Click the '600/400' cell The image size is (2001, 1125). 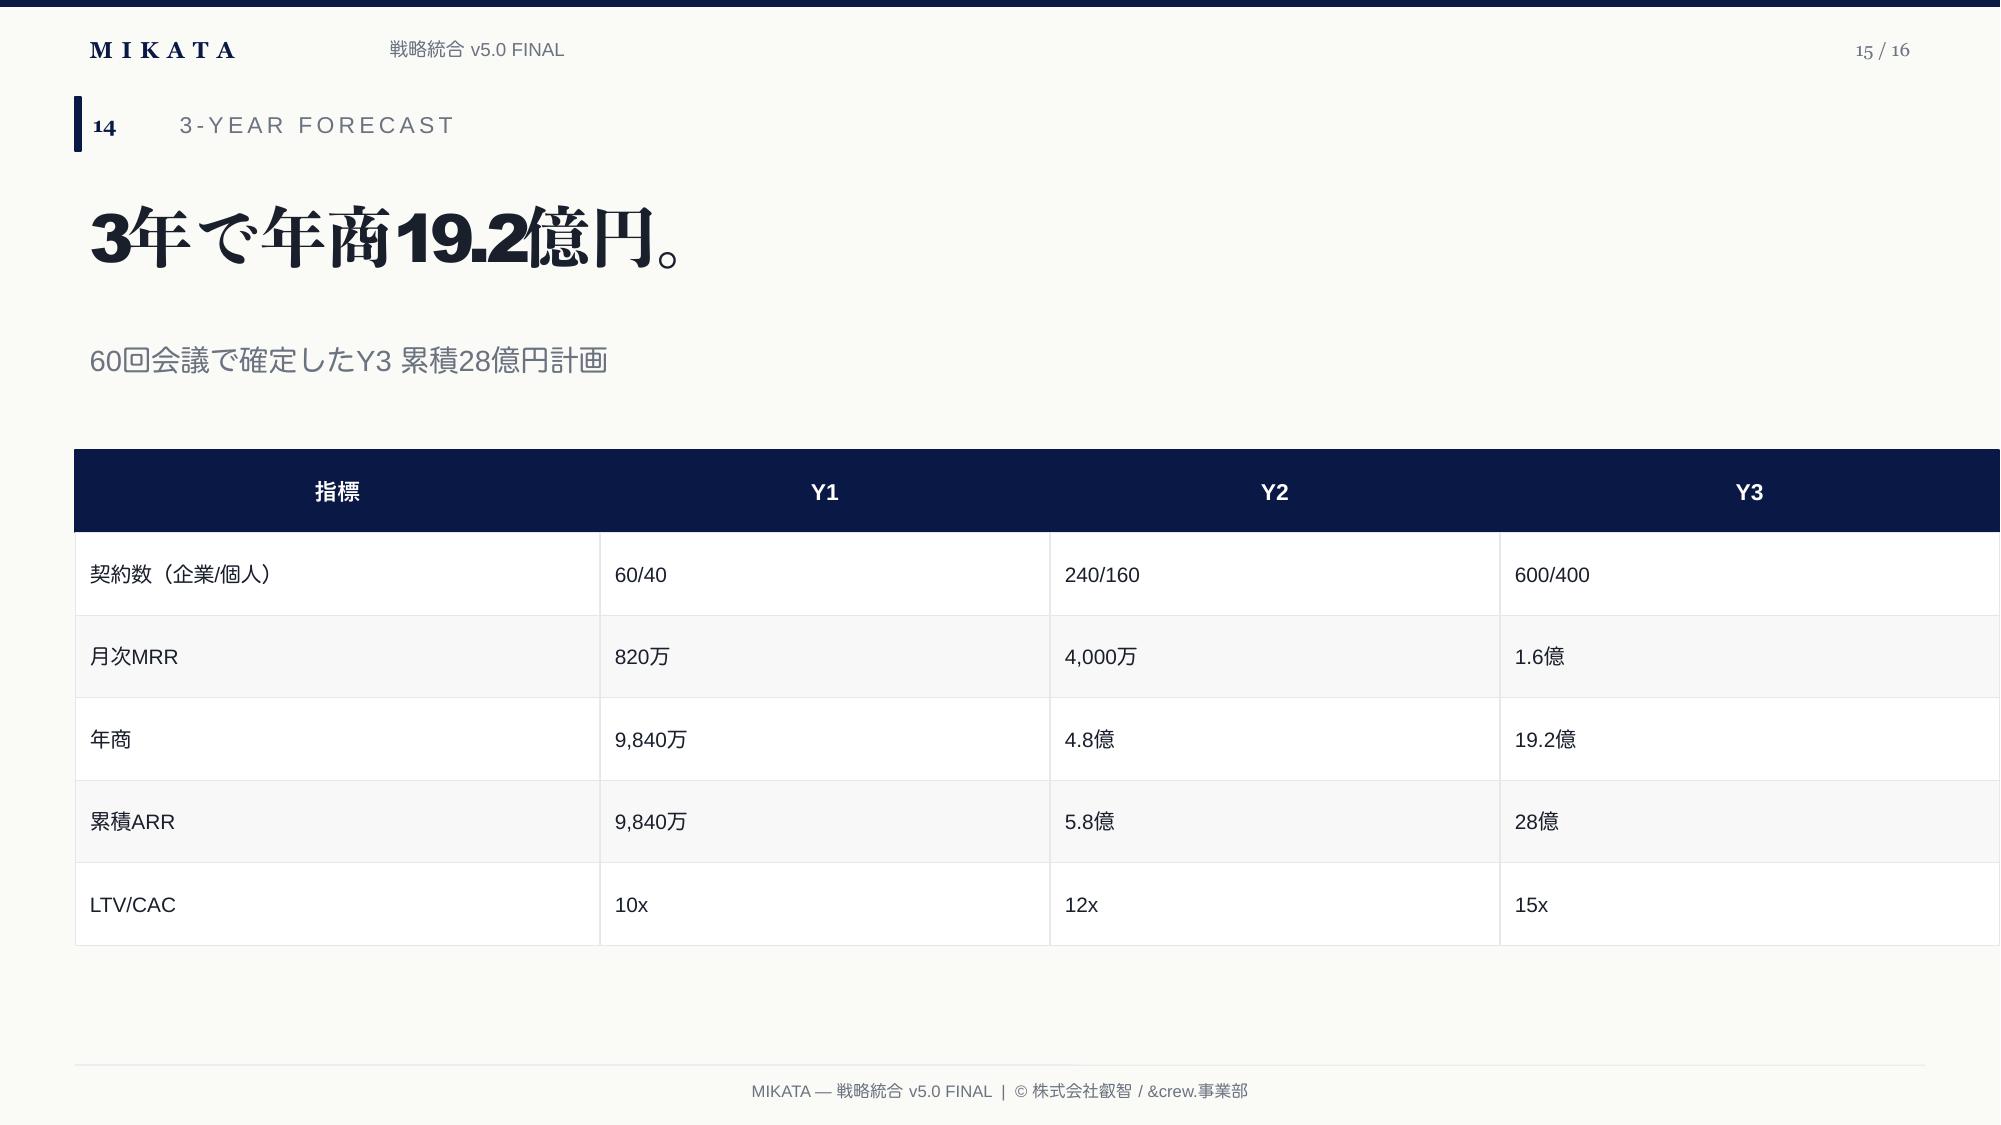tap(1750, 574)
